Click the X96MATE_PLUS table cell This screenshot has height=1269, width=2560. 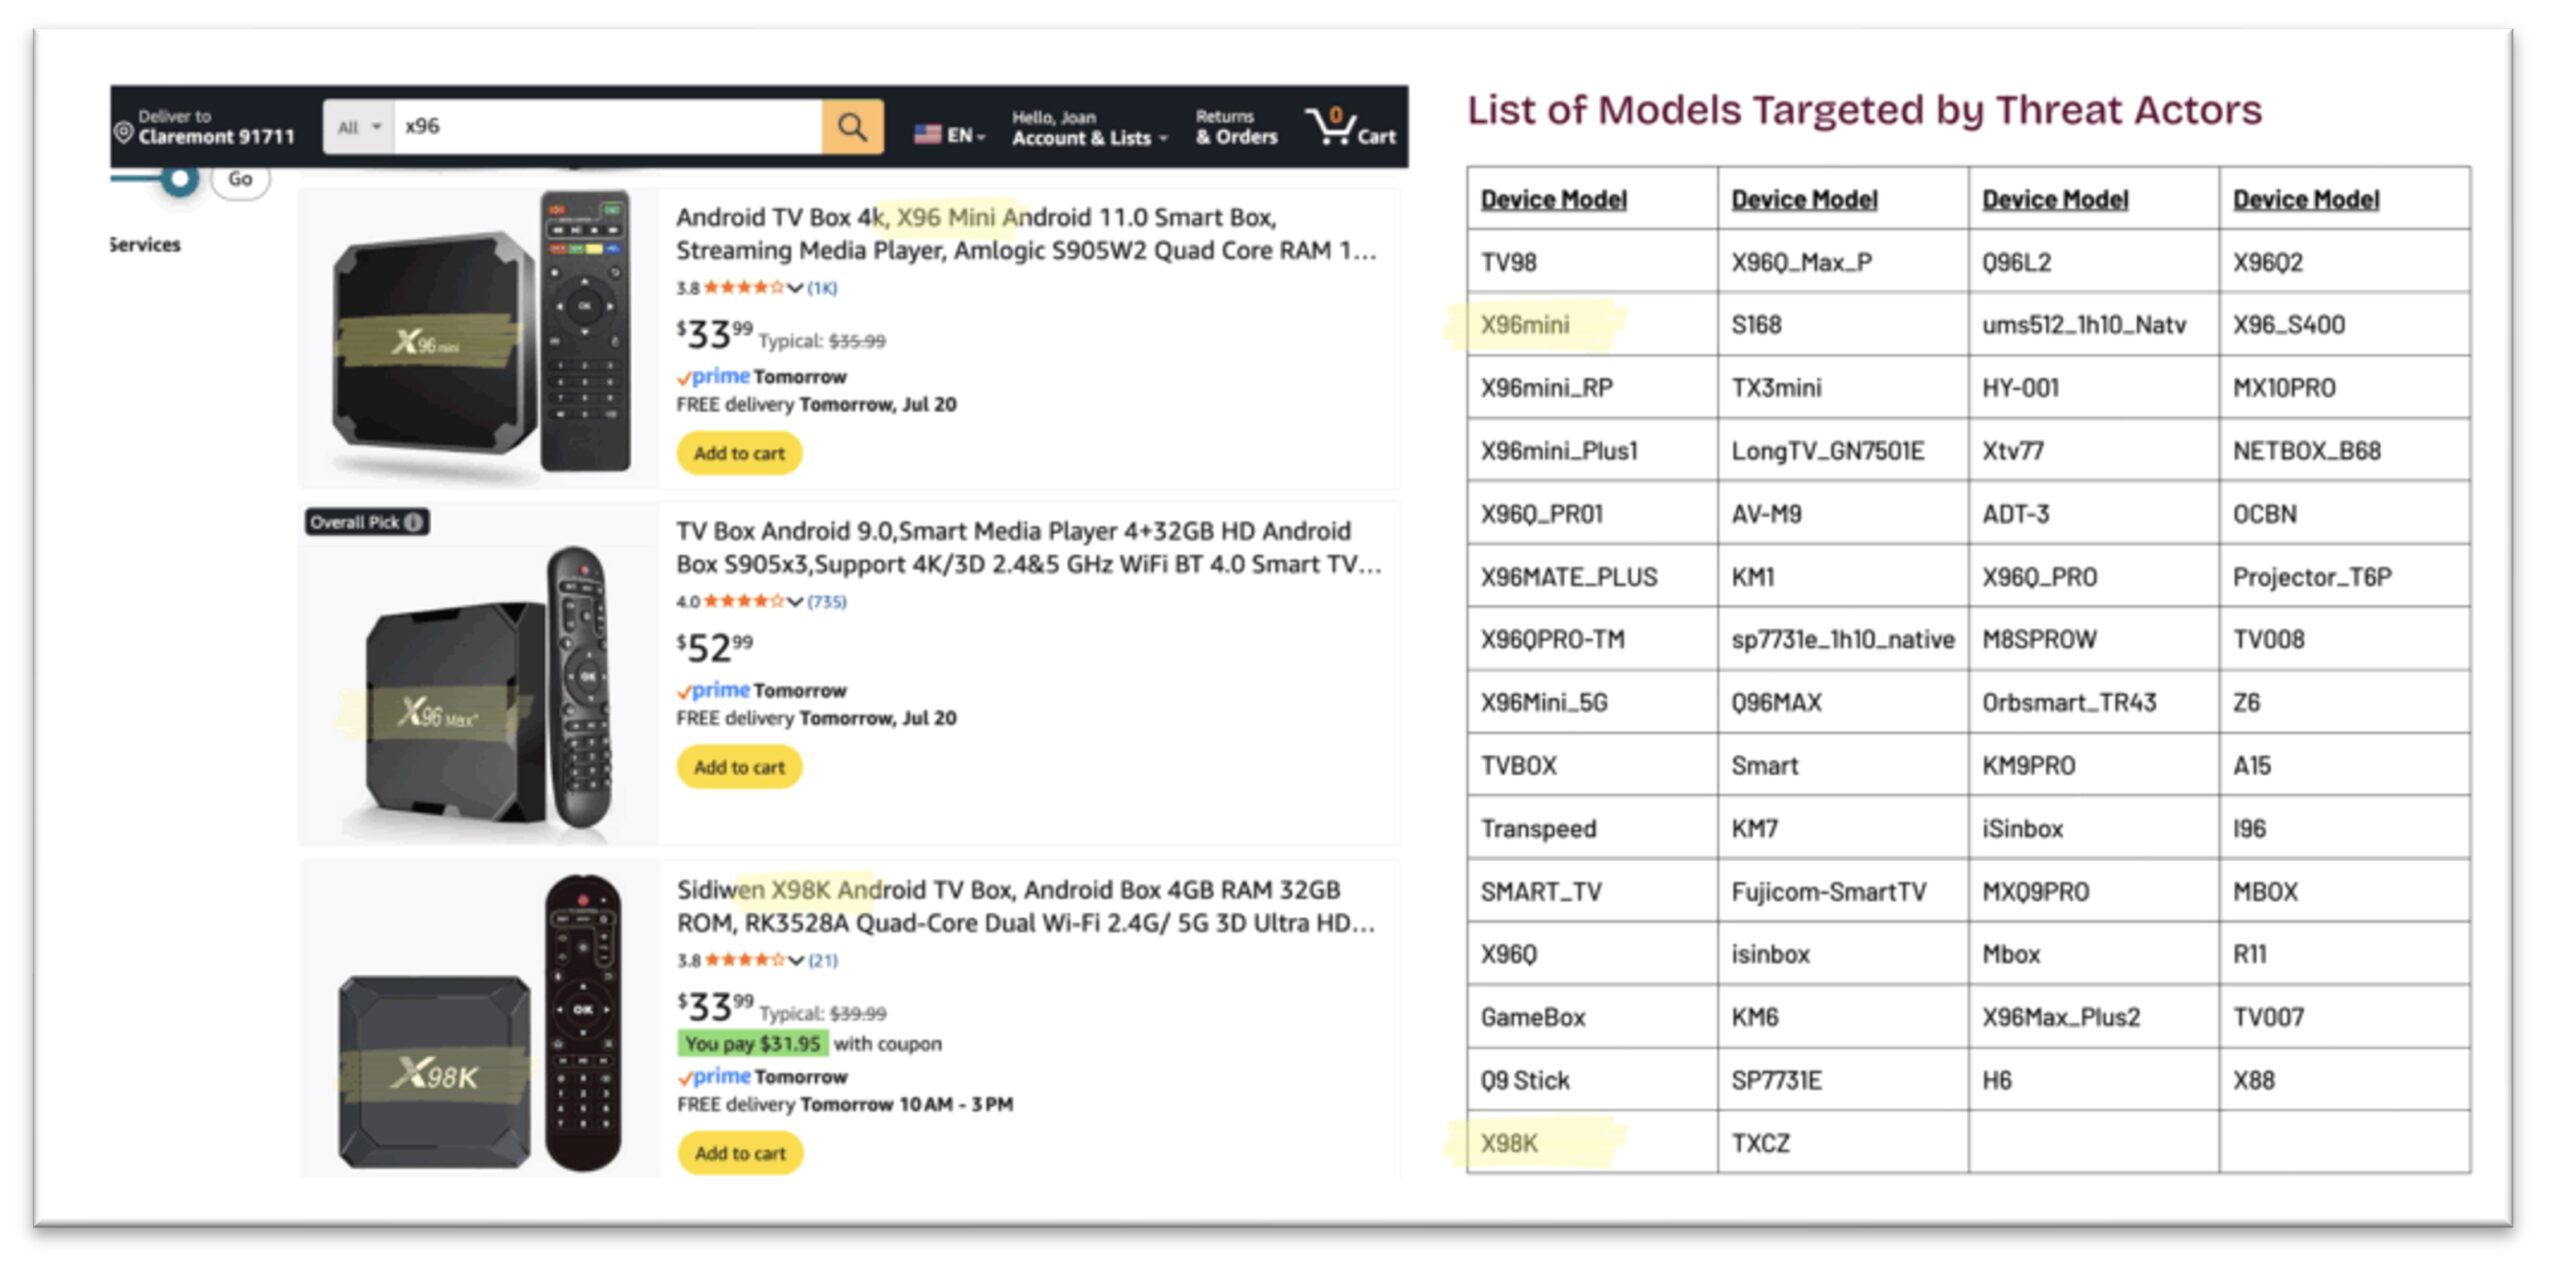1592,576
